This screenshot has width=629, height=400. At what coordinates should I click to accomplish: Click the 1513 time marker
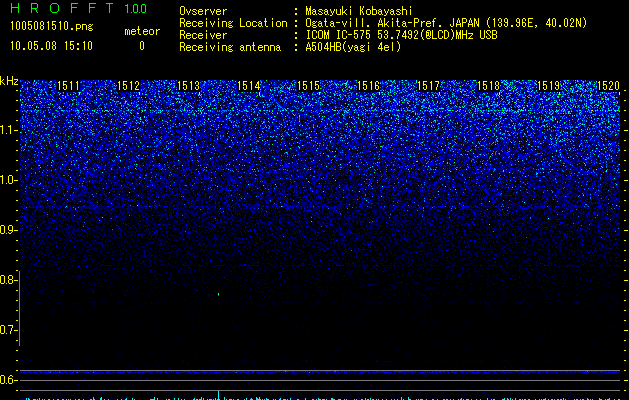[189, 86]
